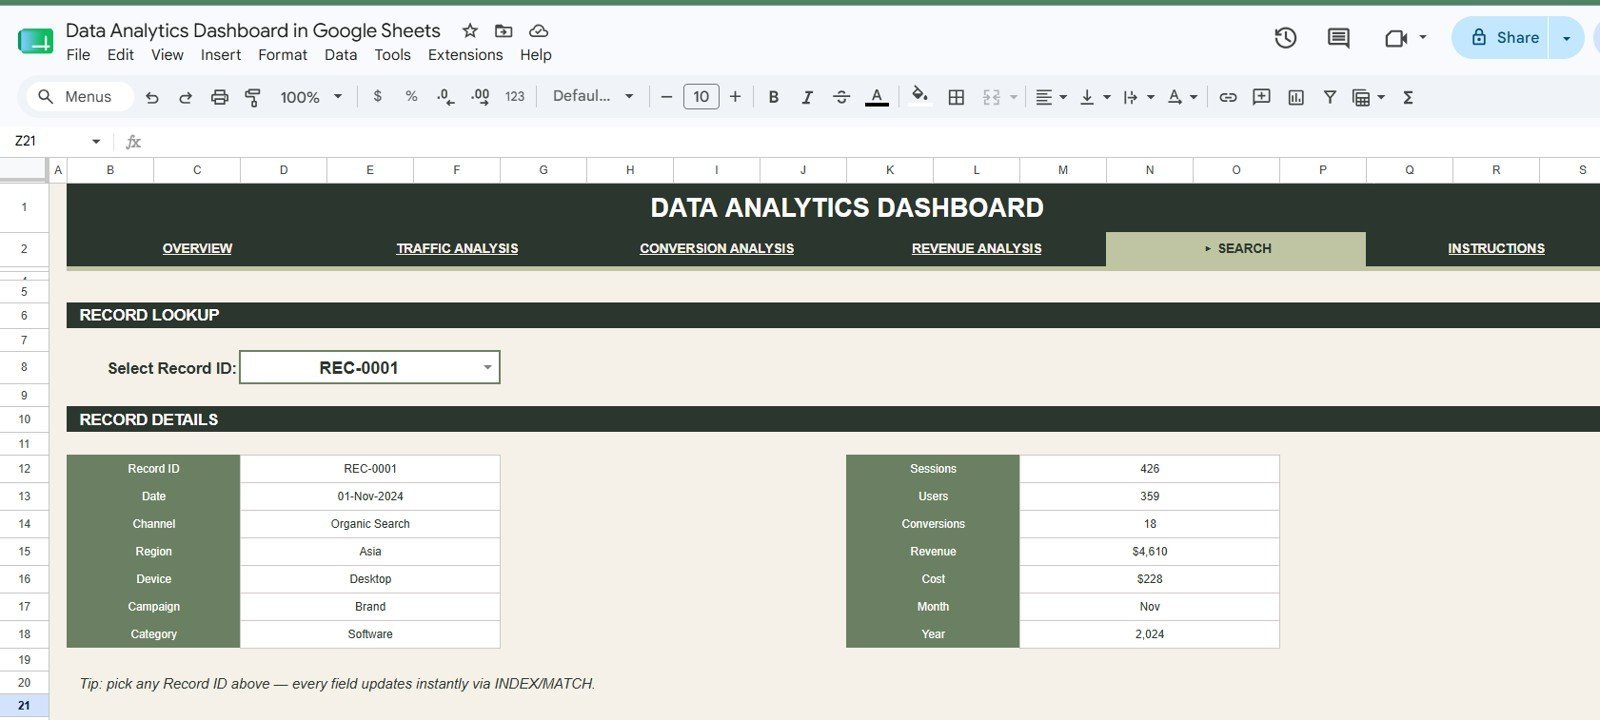Open the Borders tool
Image resolution: width=1600 pixels, height=720 pixels.
pyautogui.click(x=956, y=97)
